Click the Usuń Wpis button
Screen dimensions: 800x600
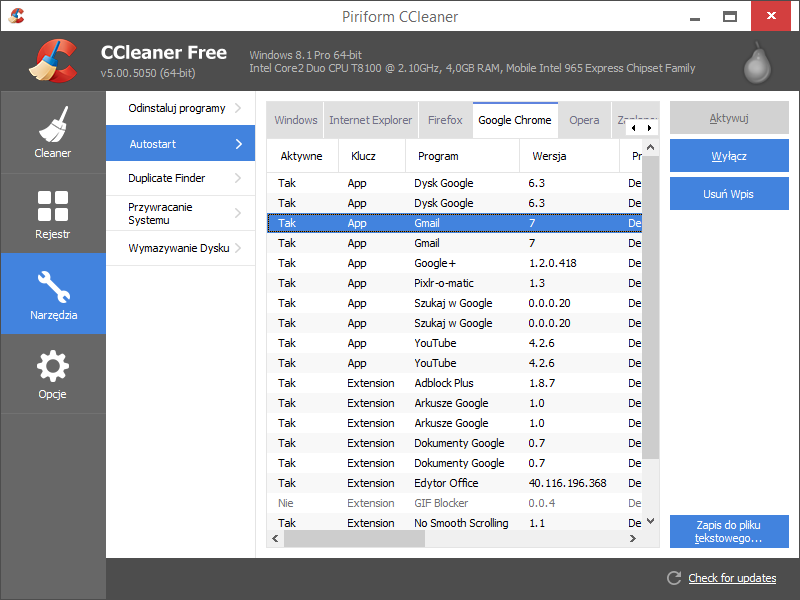tap(729, 193)
